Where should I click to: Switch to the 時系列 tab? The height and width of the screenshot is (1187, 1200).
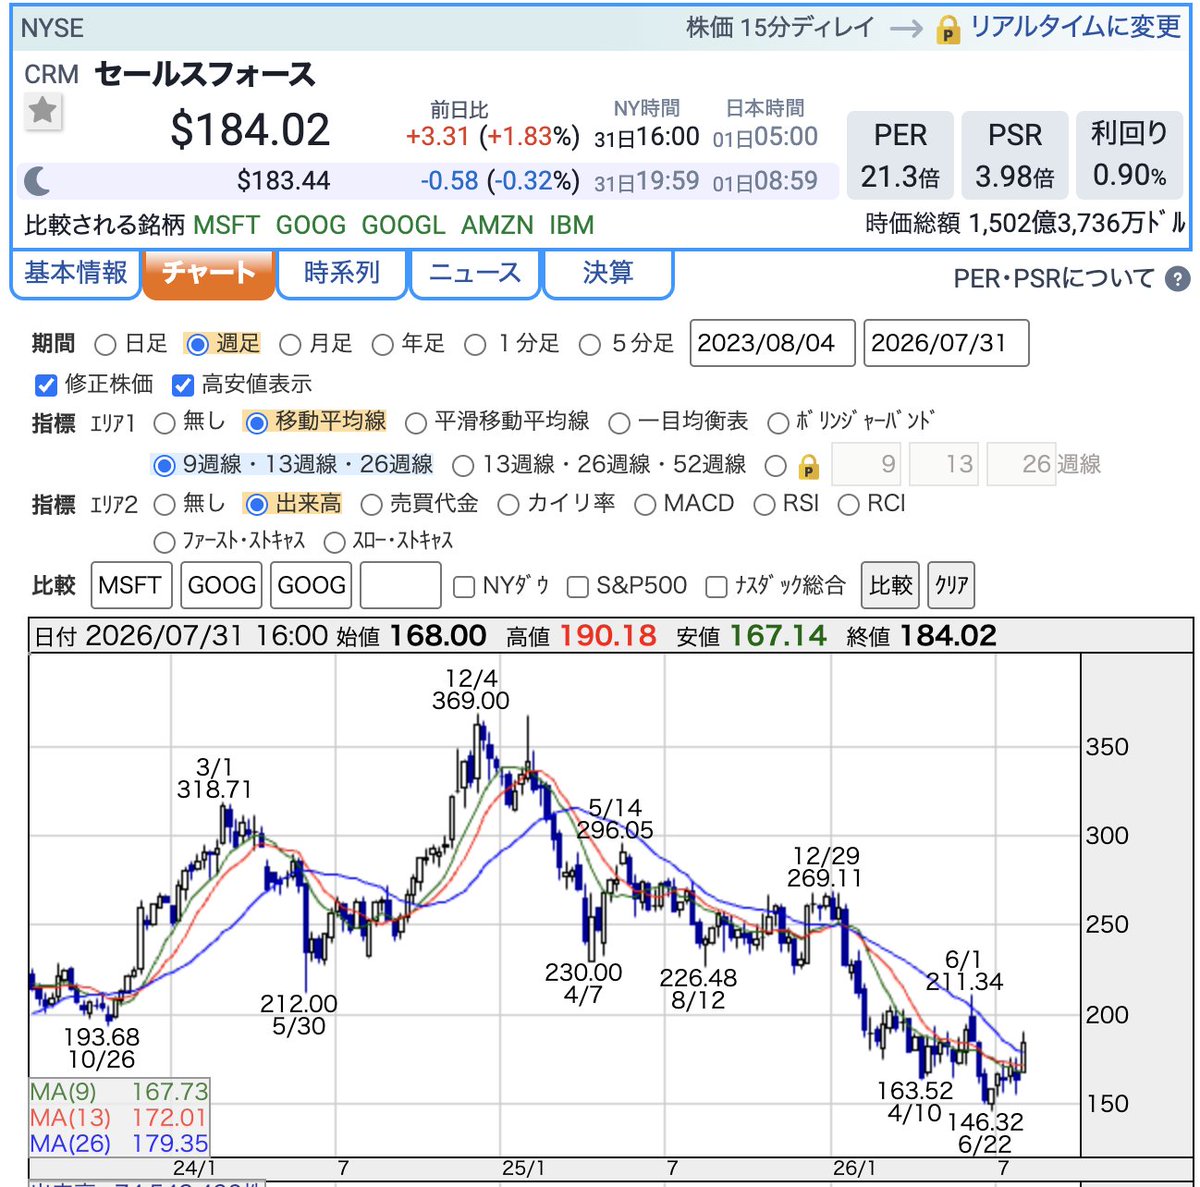[342, 273]
